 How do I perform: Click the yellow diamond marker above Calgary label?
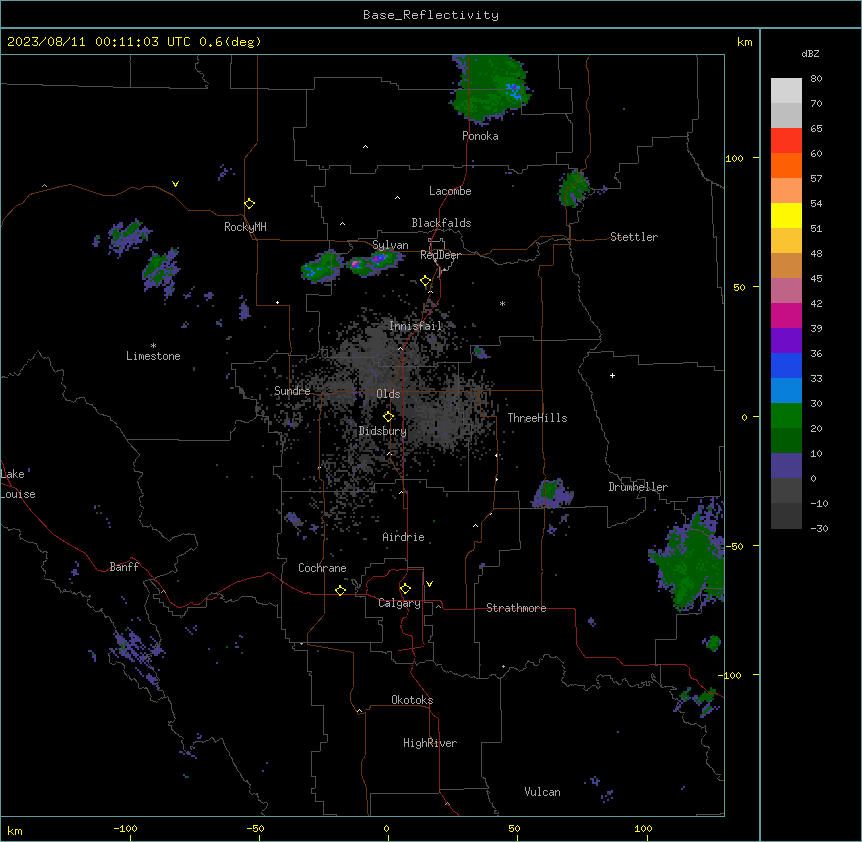pos(405,589)
